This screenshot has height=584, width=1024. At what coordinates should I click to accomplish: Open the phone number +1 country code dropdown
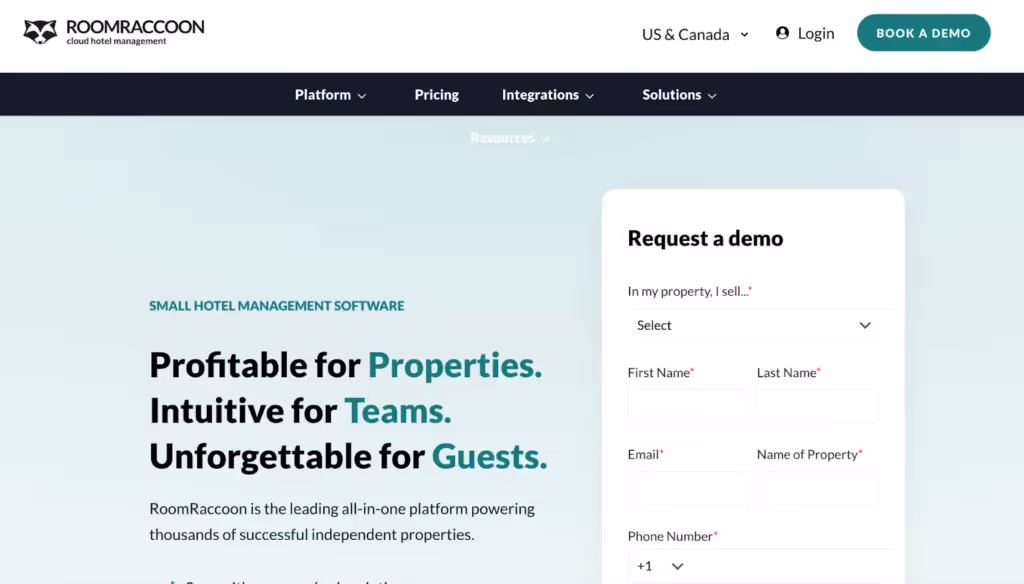tap(660, 565)
